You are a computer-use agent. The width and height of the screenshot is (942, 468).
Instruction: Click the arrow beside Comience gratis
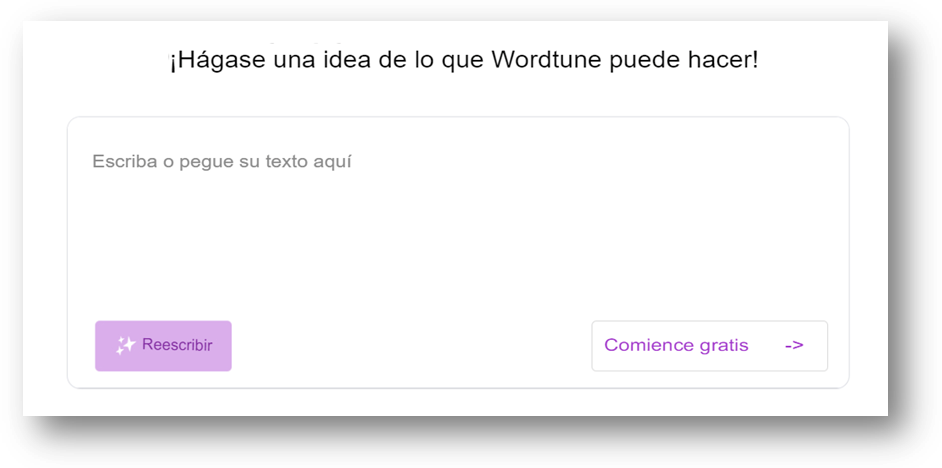(x=794, y=345)
